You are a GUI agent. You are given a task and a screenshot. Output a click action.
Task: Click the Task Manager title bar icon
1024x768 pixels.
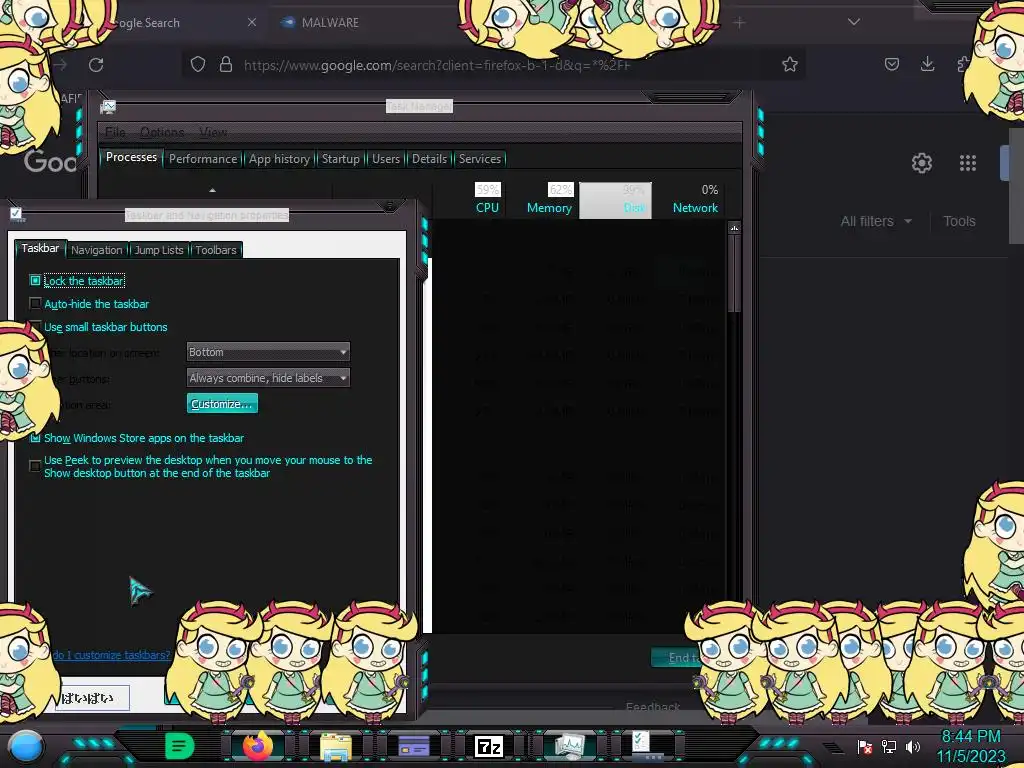click(108, 106)
